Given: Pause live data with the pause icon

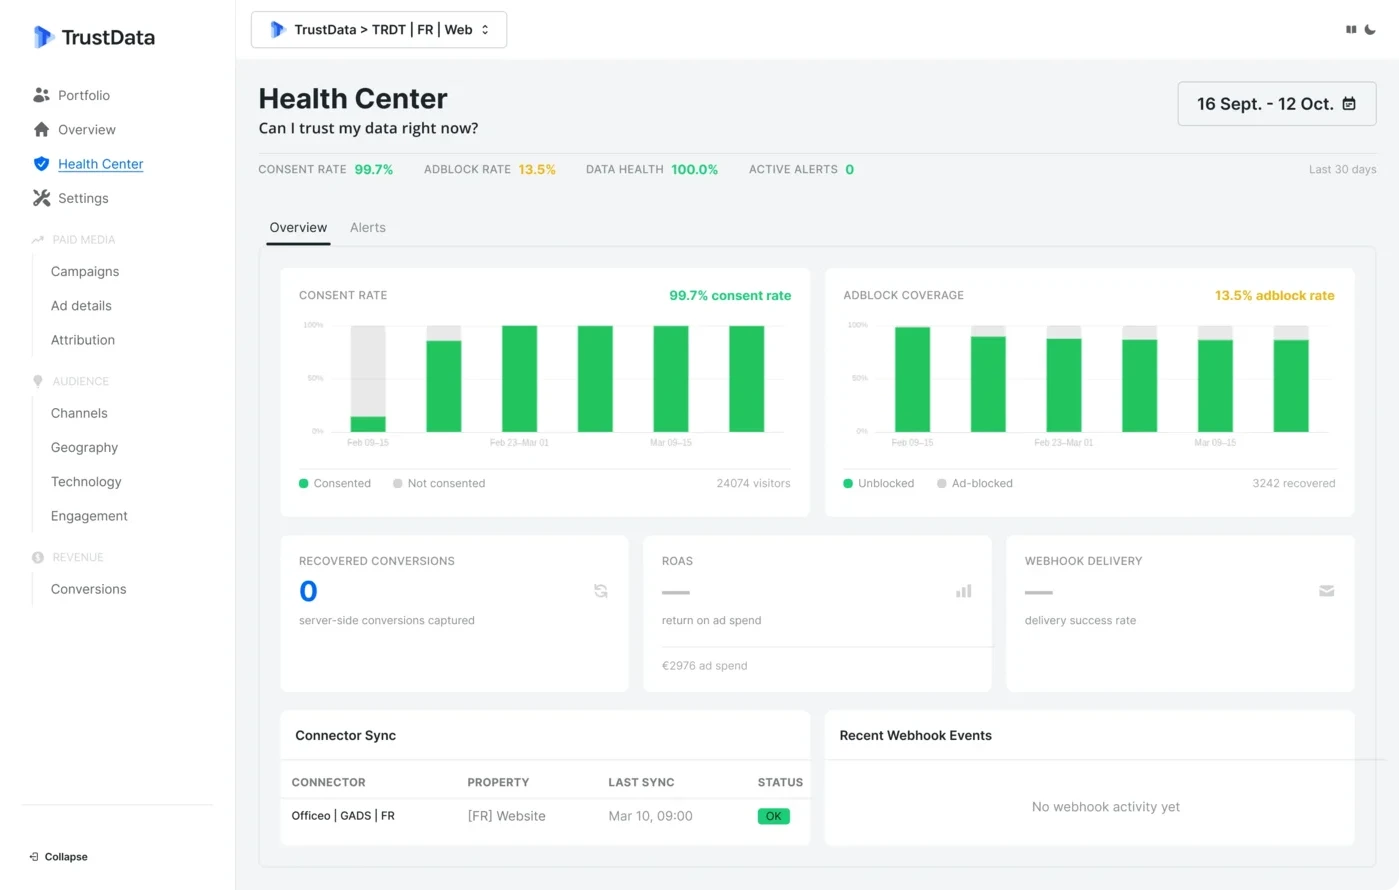Looking at the screenshot, I should [x=1350, y=30].
